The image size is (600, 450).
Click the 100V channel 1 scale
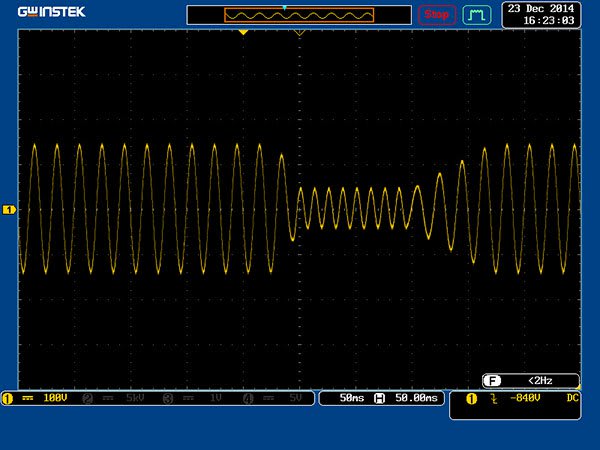(x=55, y=398)
